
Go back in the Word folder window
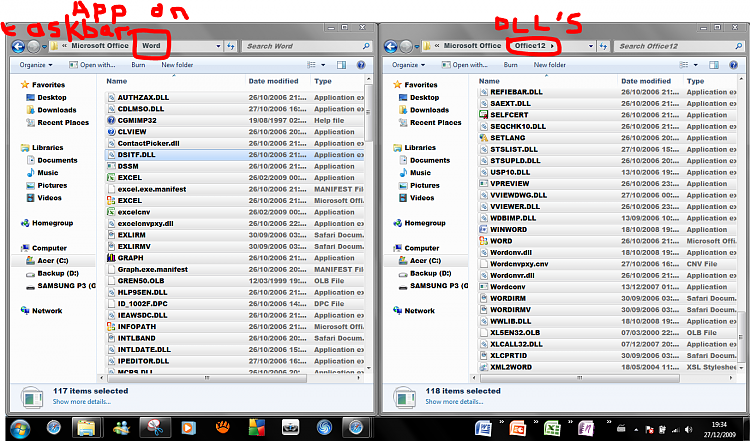pyautogui.click(x=18, y=46)
